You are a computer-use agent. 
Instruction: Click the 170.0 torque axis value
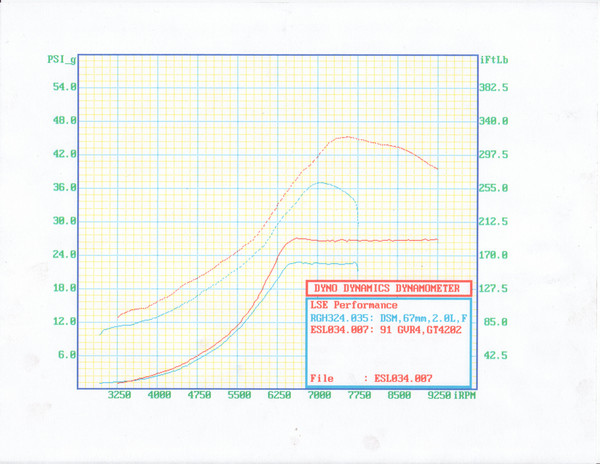click(x=494, y=255)
